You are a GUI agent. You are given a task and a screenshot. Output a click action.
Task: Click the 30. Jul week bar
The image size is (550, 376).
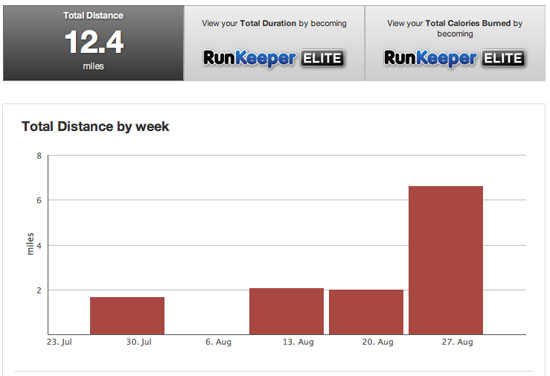coord(127,316)
